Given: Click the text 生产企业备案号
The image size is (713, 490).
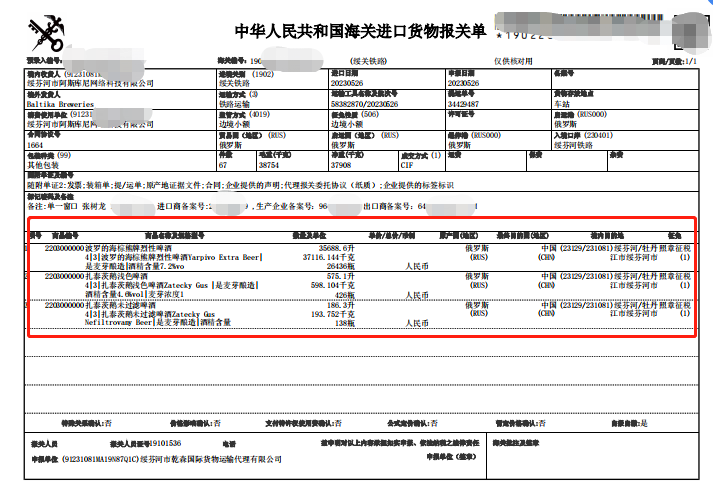Looking at the screenshot, I should tap(285, 206).
